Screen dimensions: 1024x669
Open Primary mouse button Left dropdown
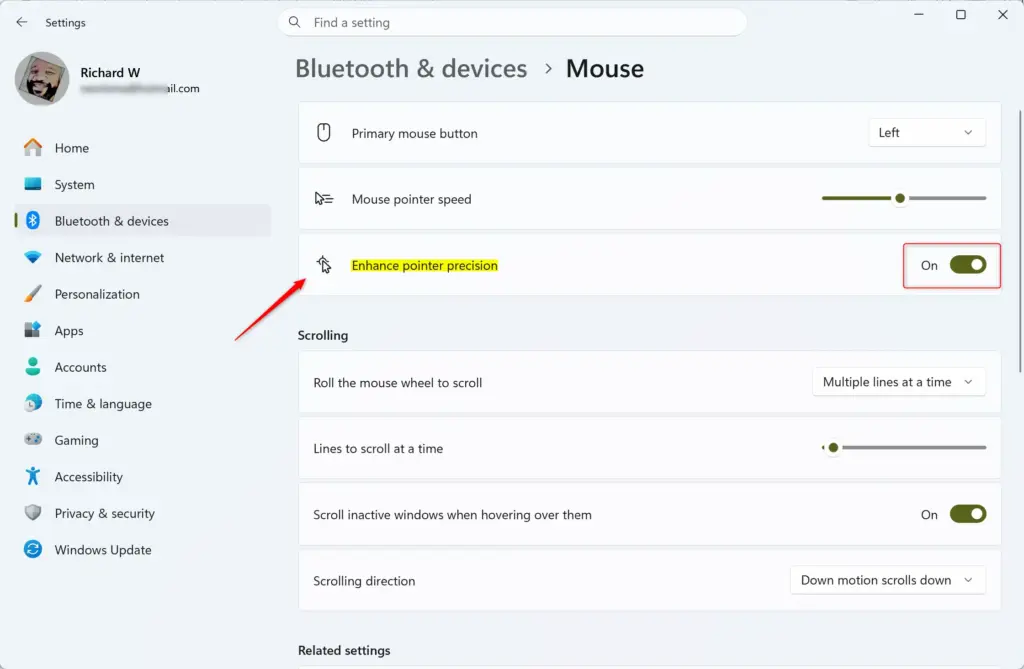click(x=926, y=133)
